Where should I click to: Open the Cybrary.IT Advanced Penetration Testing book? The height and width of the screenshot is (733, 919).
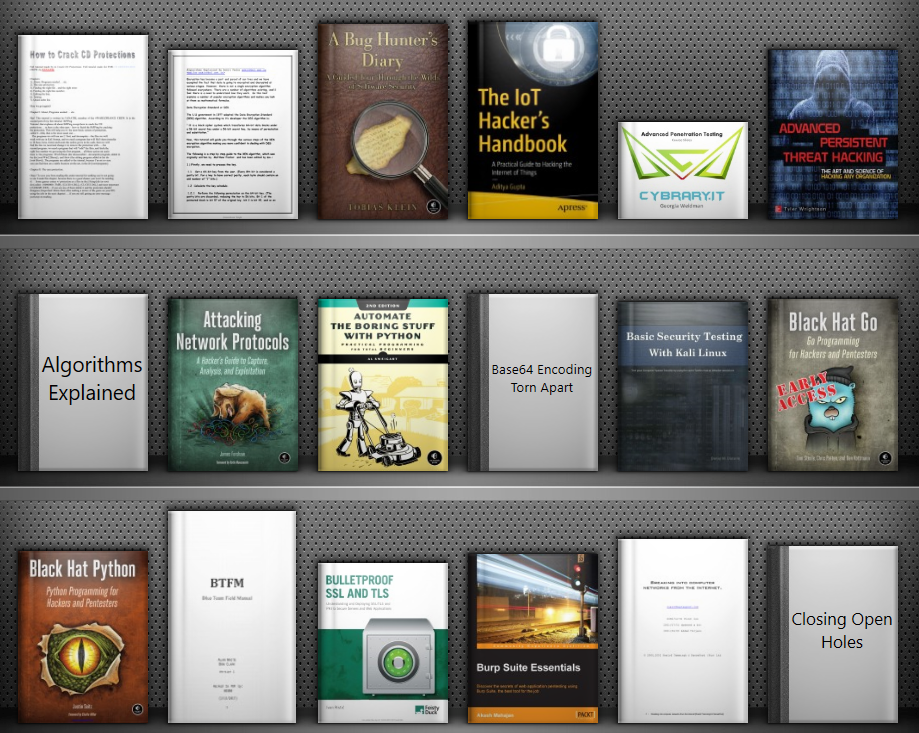coord(683,171)
